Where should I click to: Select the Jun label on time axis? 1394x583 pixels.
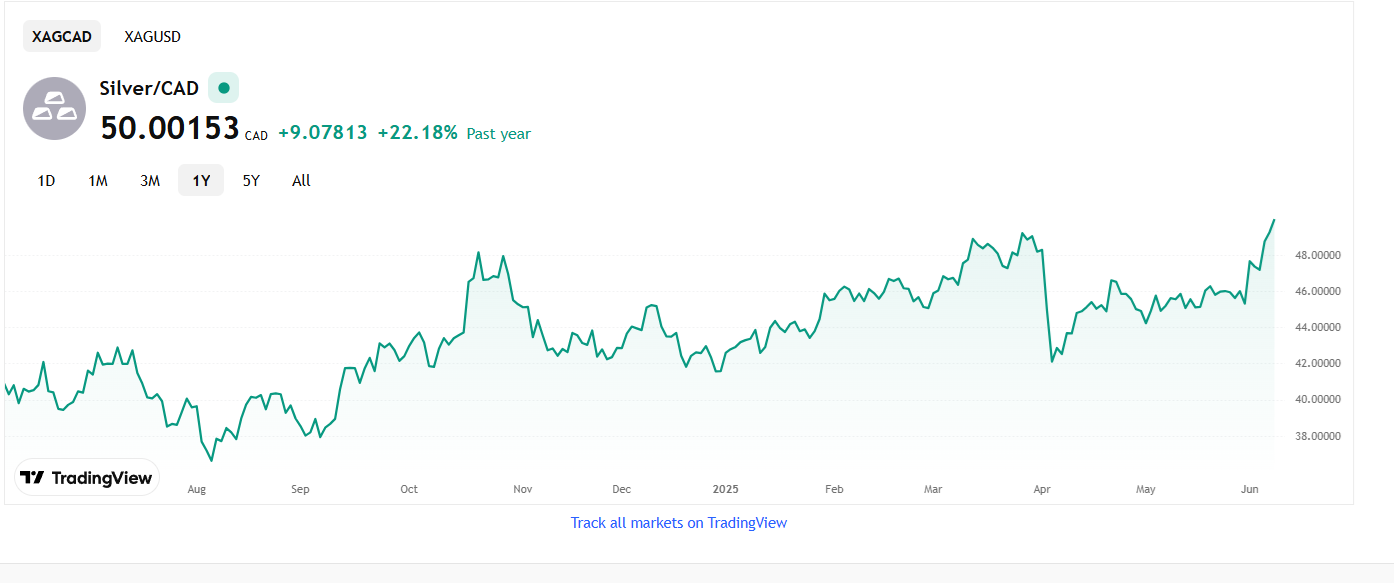[1249, 489]
